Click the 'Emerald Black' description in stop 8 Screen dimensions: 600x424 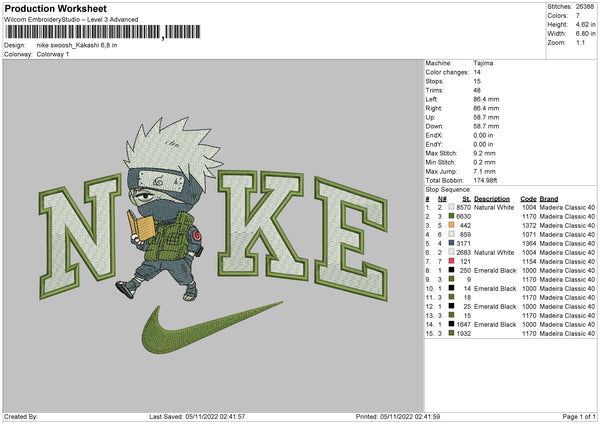495,271
